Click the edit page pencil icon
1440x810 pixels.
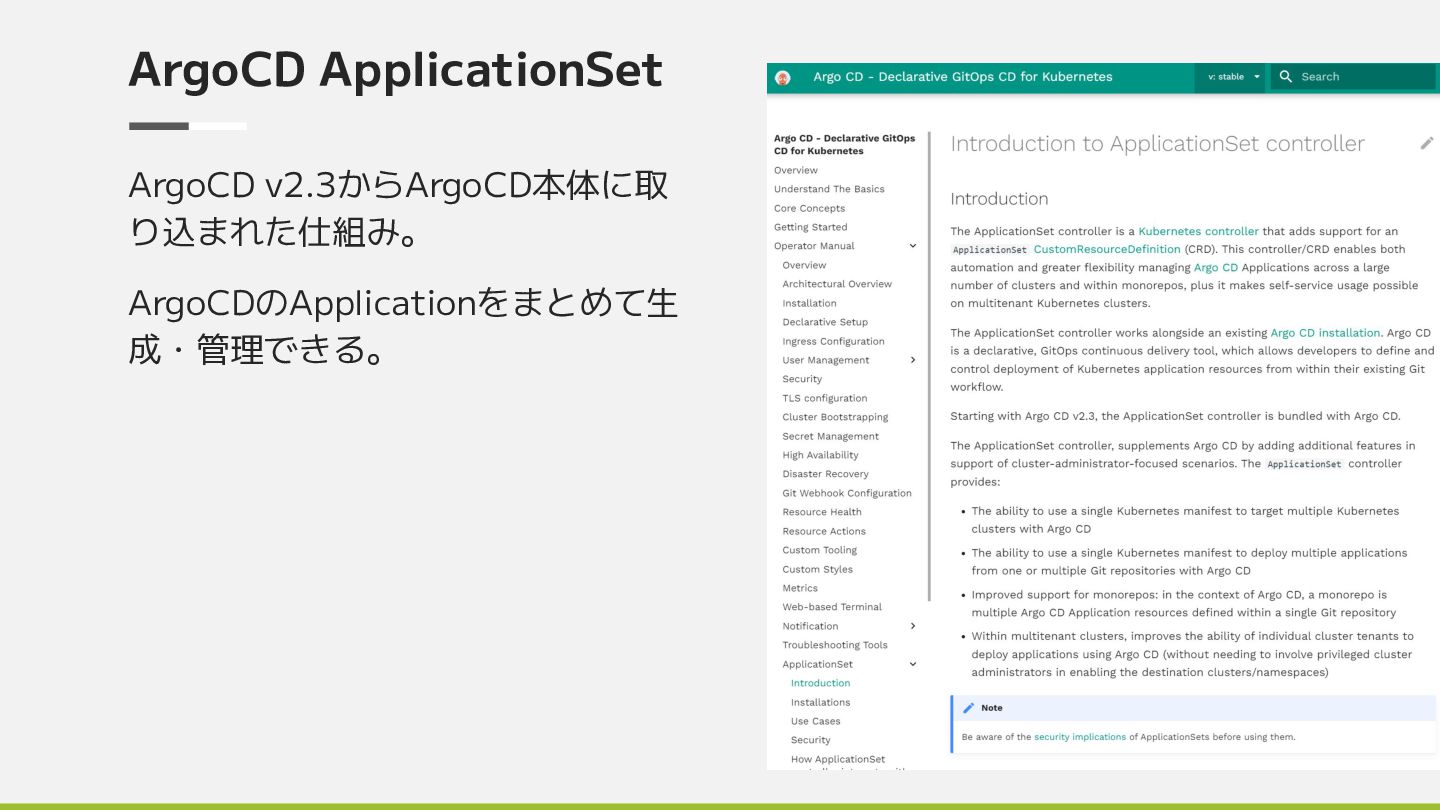coord(1427,143)
